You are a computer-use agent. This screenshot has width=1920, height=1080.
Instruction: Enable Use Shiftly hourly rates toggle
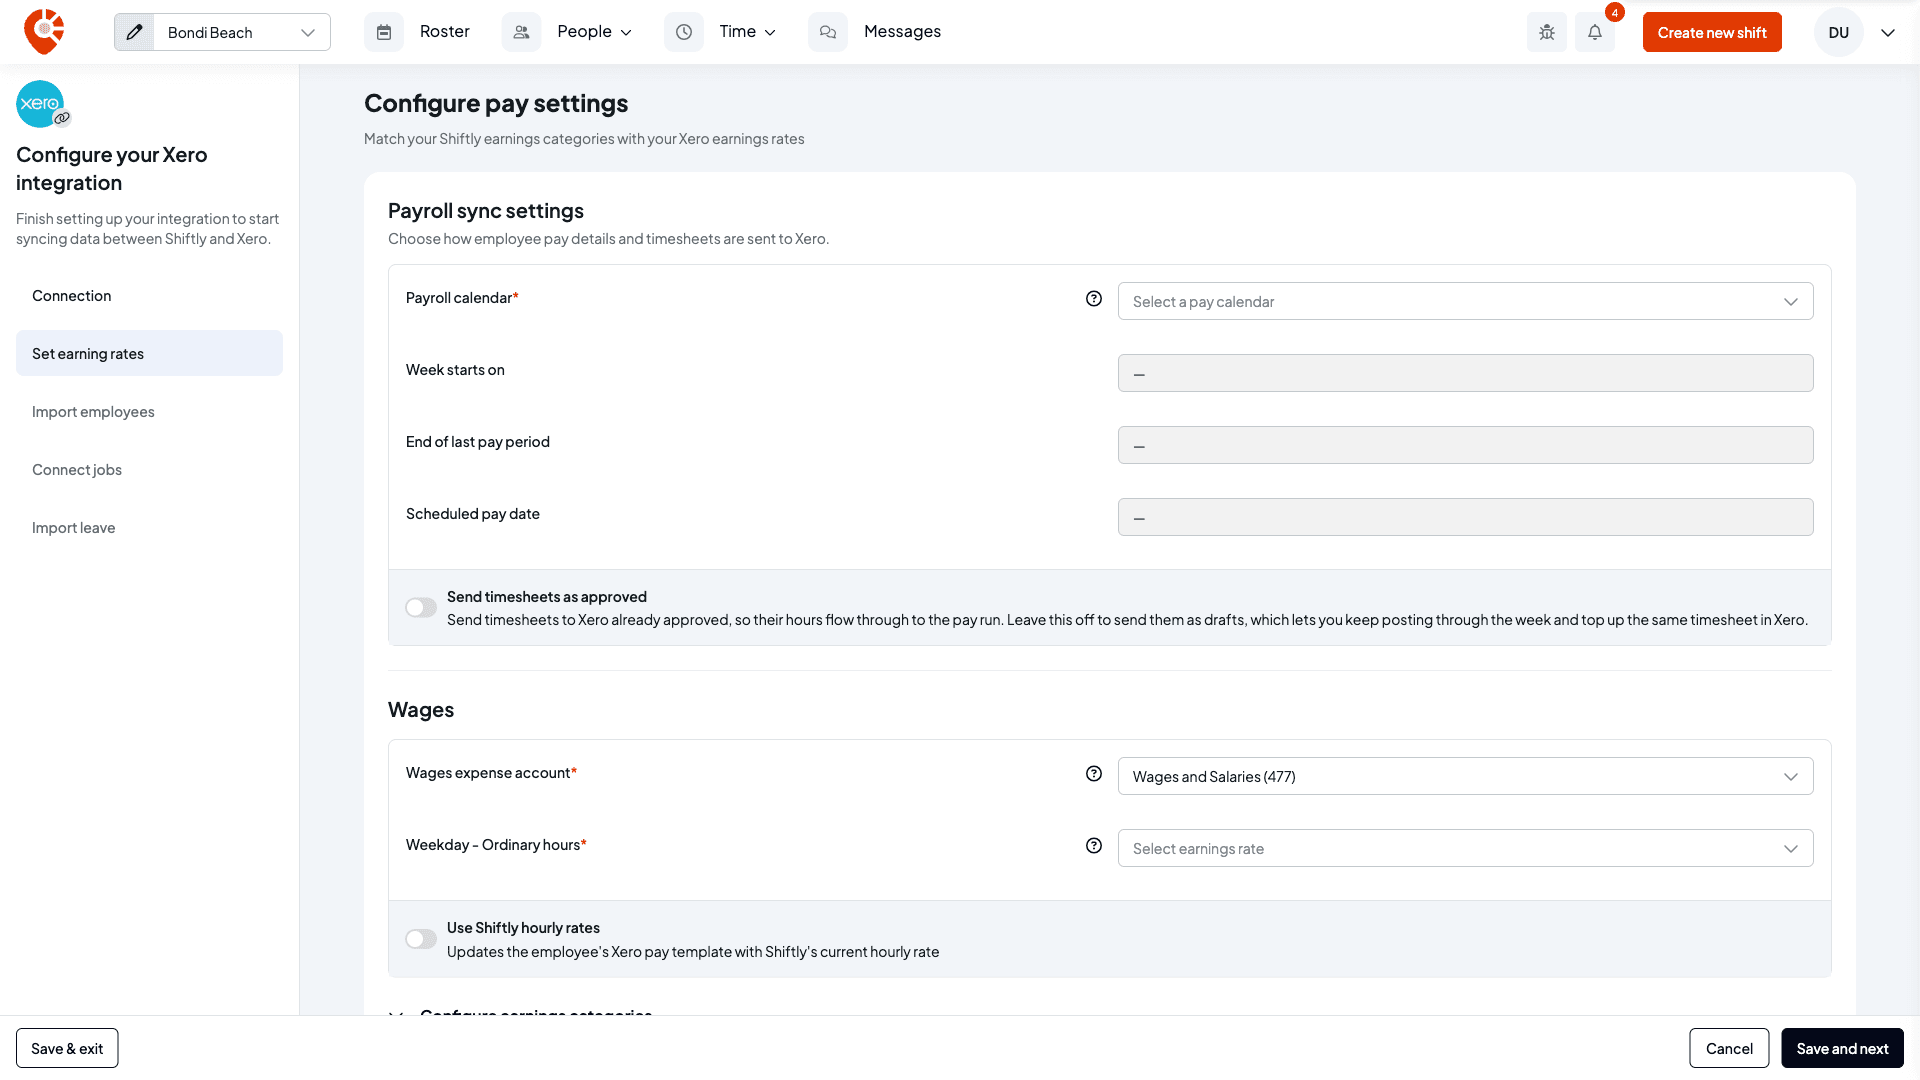click(421, 939)
